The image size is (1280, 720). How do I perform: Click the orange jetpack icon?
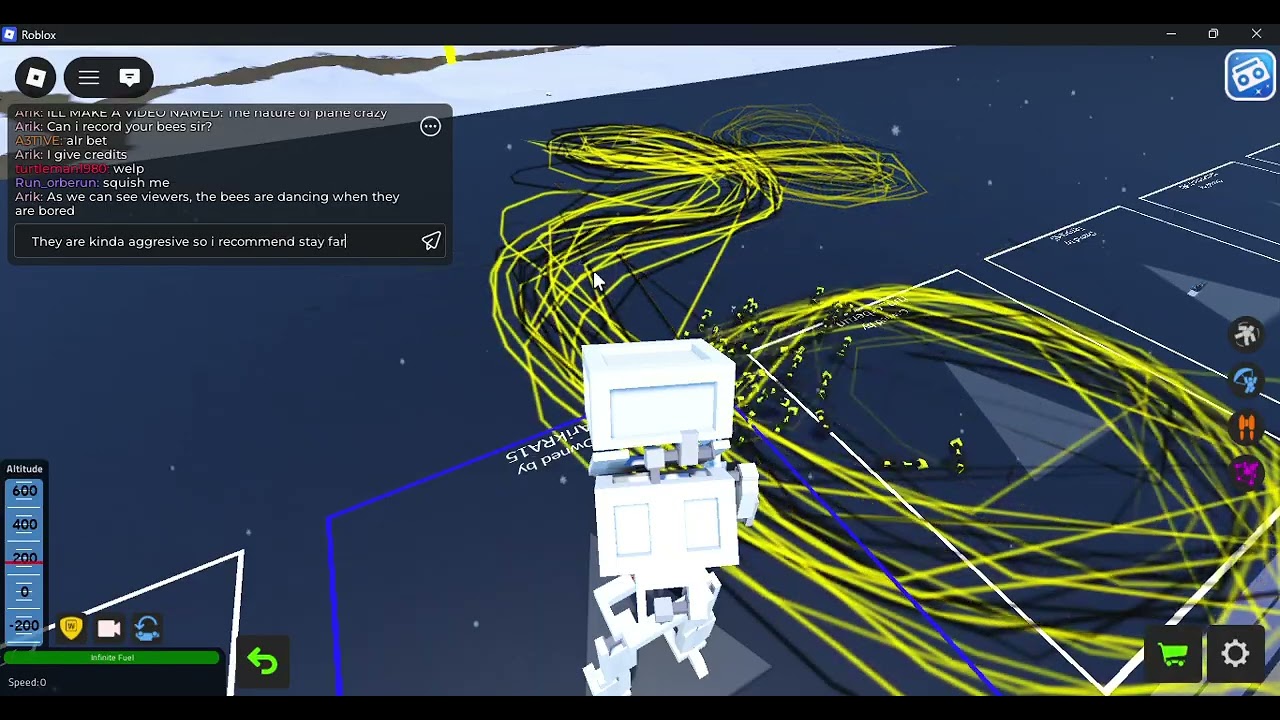click(x=1246, y=427)
